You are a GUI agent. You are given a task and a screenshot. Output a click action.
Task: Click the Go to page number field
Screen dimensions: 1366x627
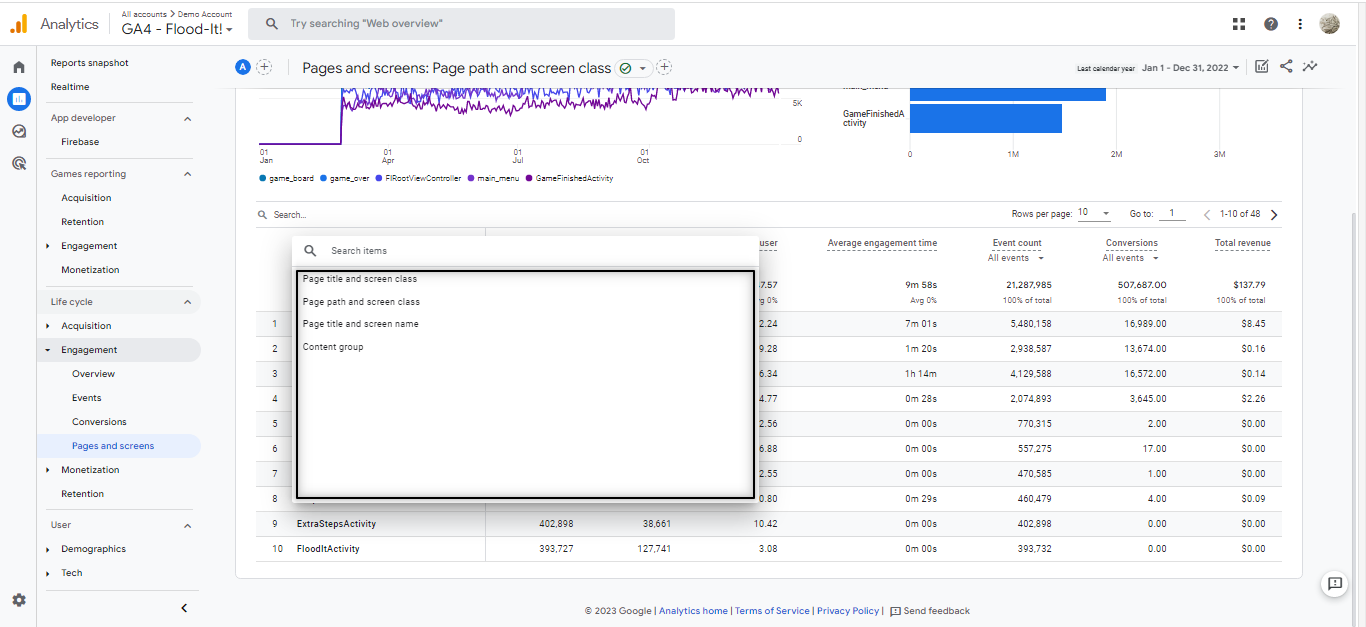pos(1172,214)
